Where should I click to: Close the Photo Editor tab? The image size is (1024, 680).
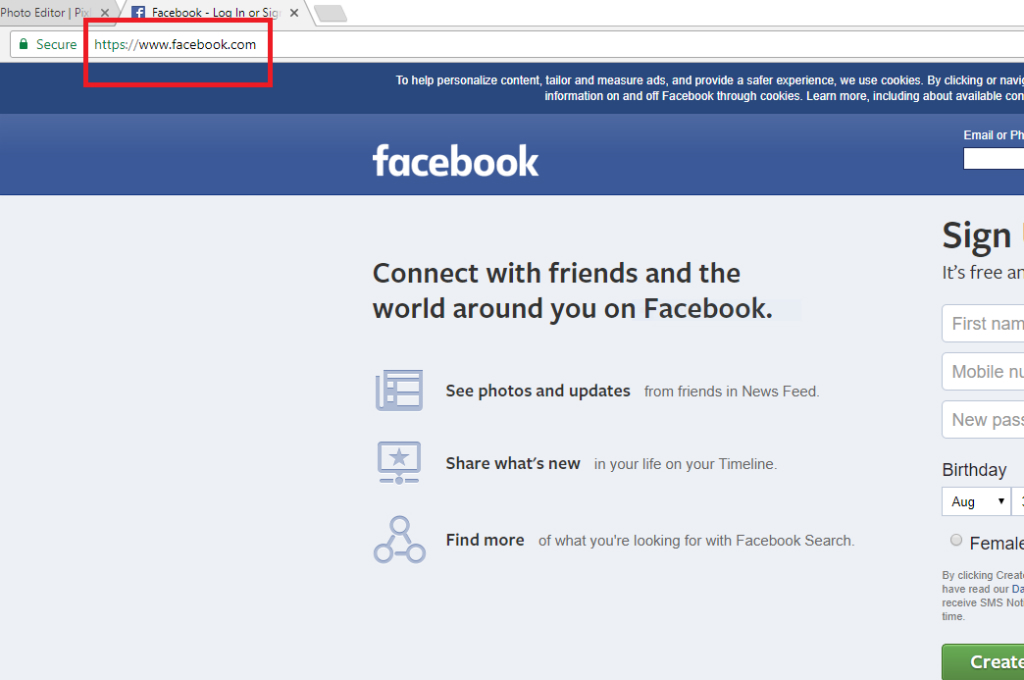pos(105,13)
